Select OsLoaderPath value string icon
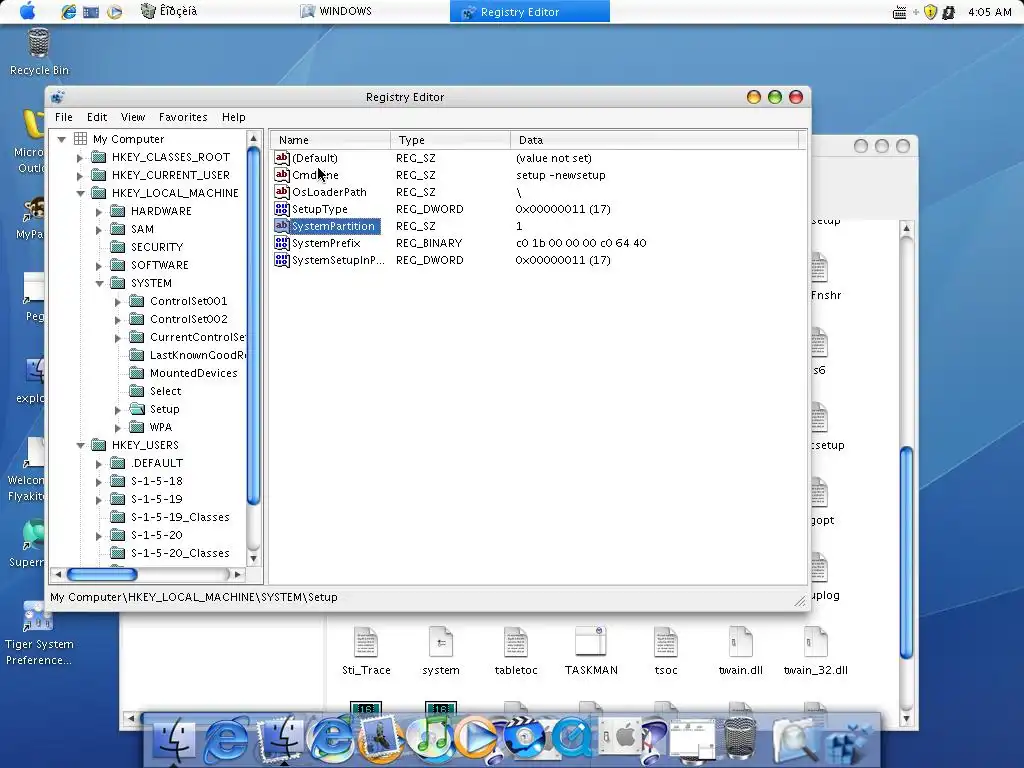1024x768 pixels. tap(281, 191)
